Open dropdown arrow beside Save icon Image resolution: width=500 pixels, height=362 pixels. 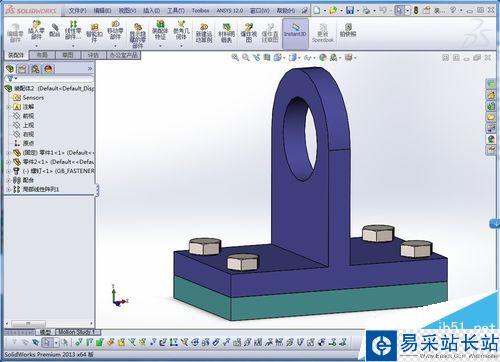pos(357,11)
